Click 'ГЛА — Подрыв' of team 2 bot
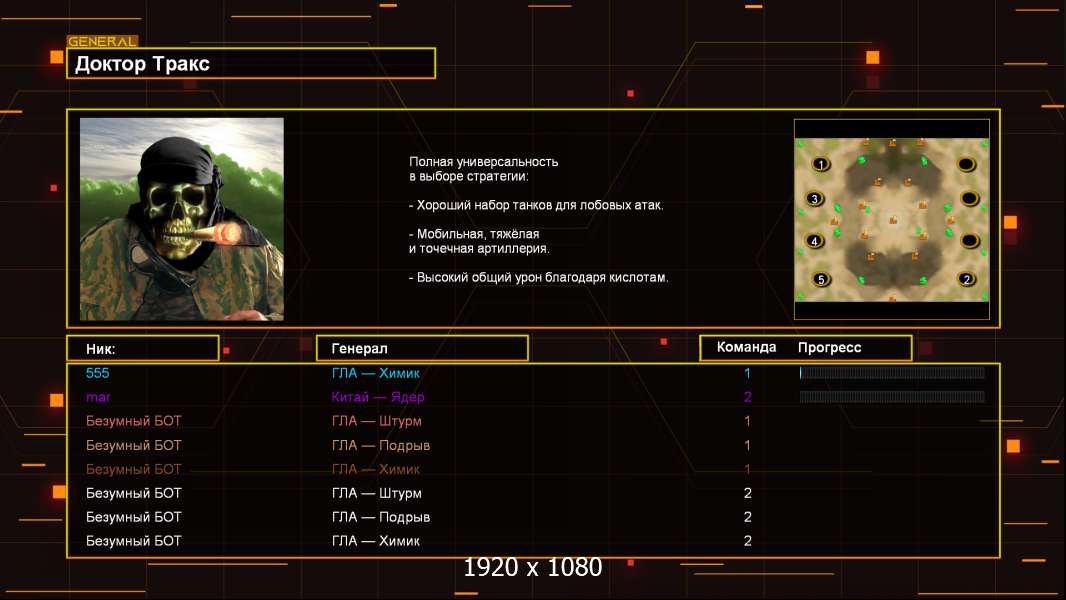The width and height of the screenshot is (1066, 600). pyautogui.click(x=381, y=517)
